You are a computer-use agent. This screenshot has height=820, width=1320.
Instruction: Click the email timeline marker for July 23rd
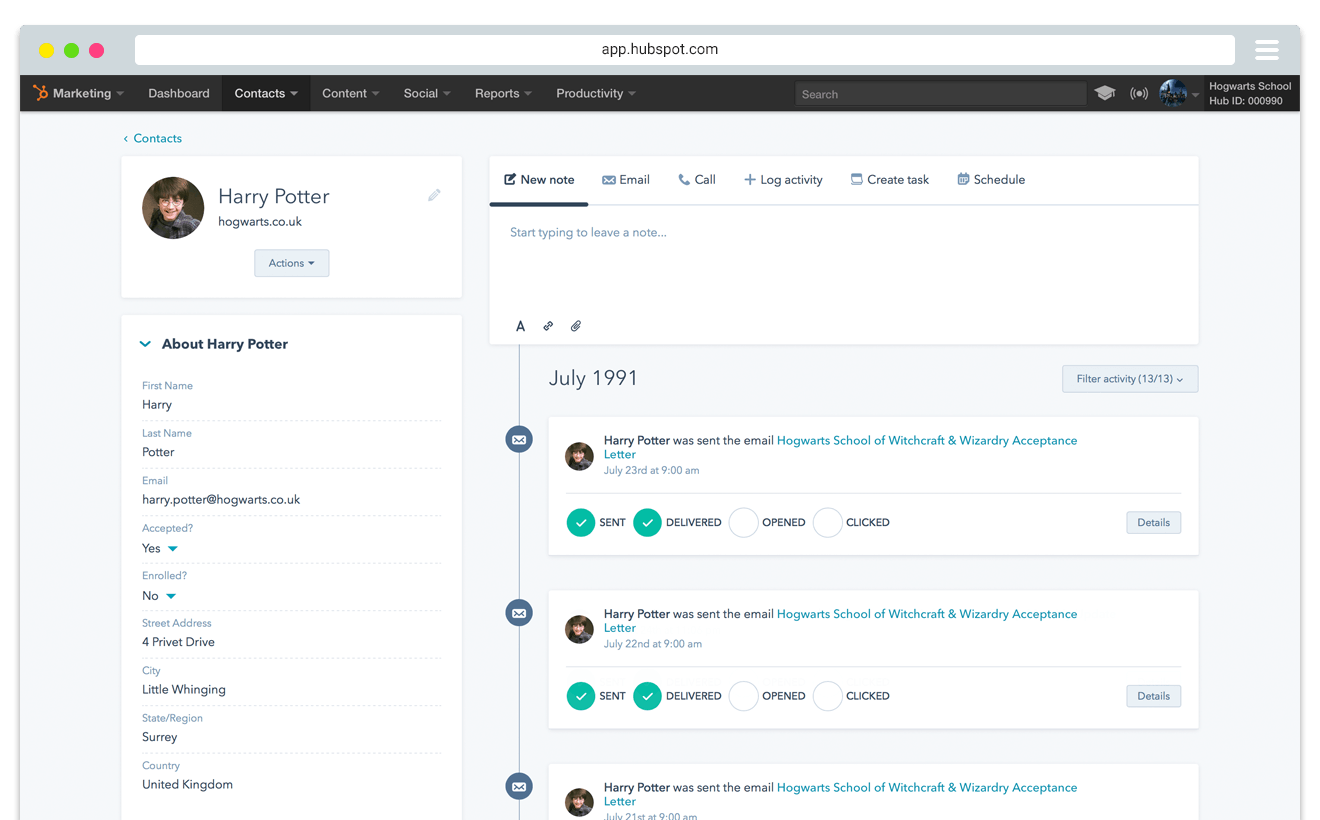(x=519, y=439)
